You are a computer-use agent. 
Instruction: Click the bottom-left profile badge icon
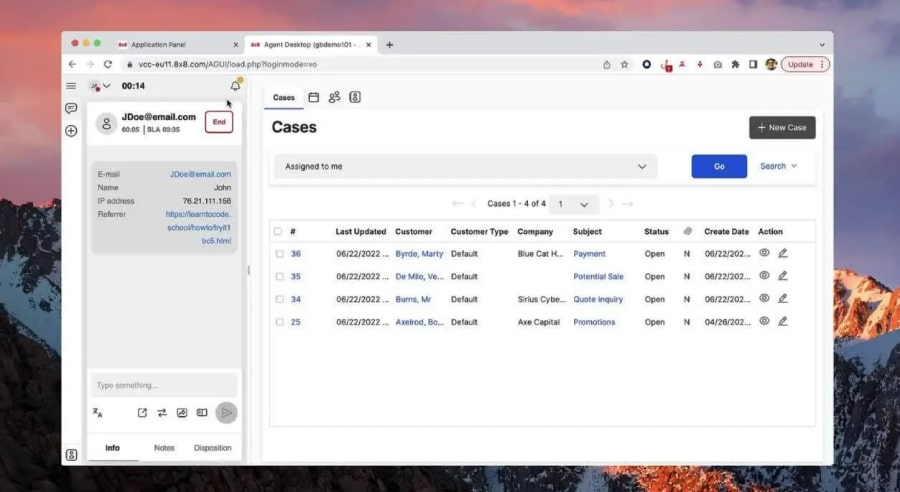71,455
